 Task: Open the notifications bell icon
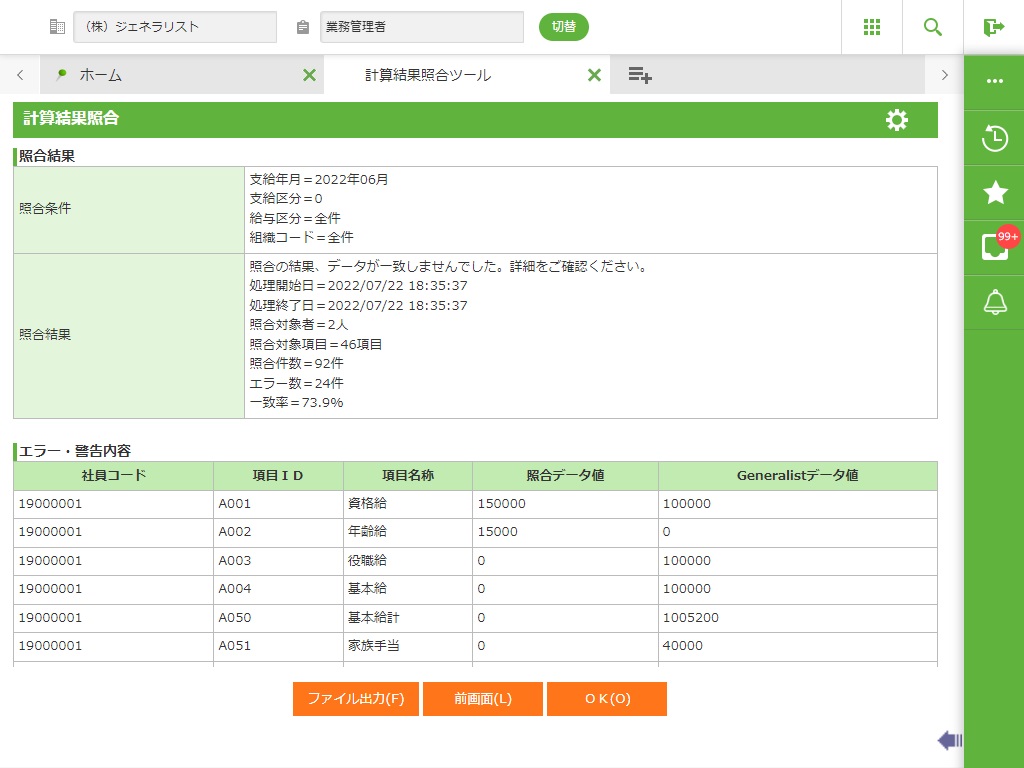[x=994, y=302]
